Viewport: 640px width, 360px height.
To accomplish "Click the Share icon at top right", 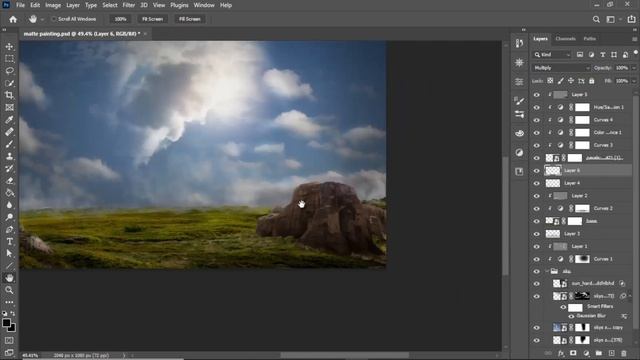I will coord(631,19).
